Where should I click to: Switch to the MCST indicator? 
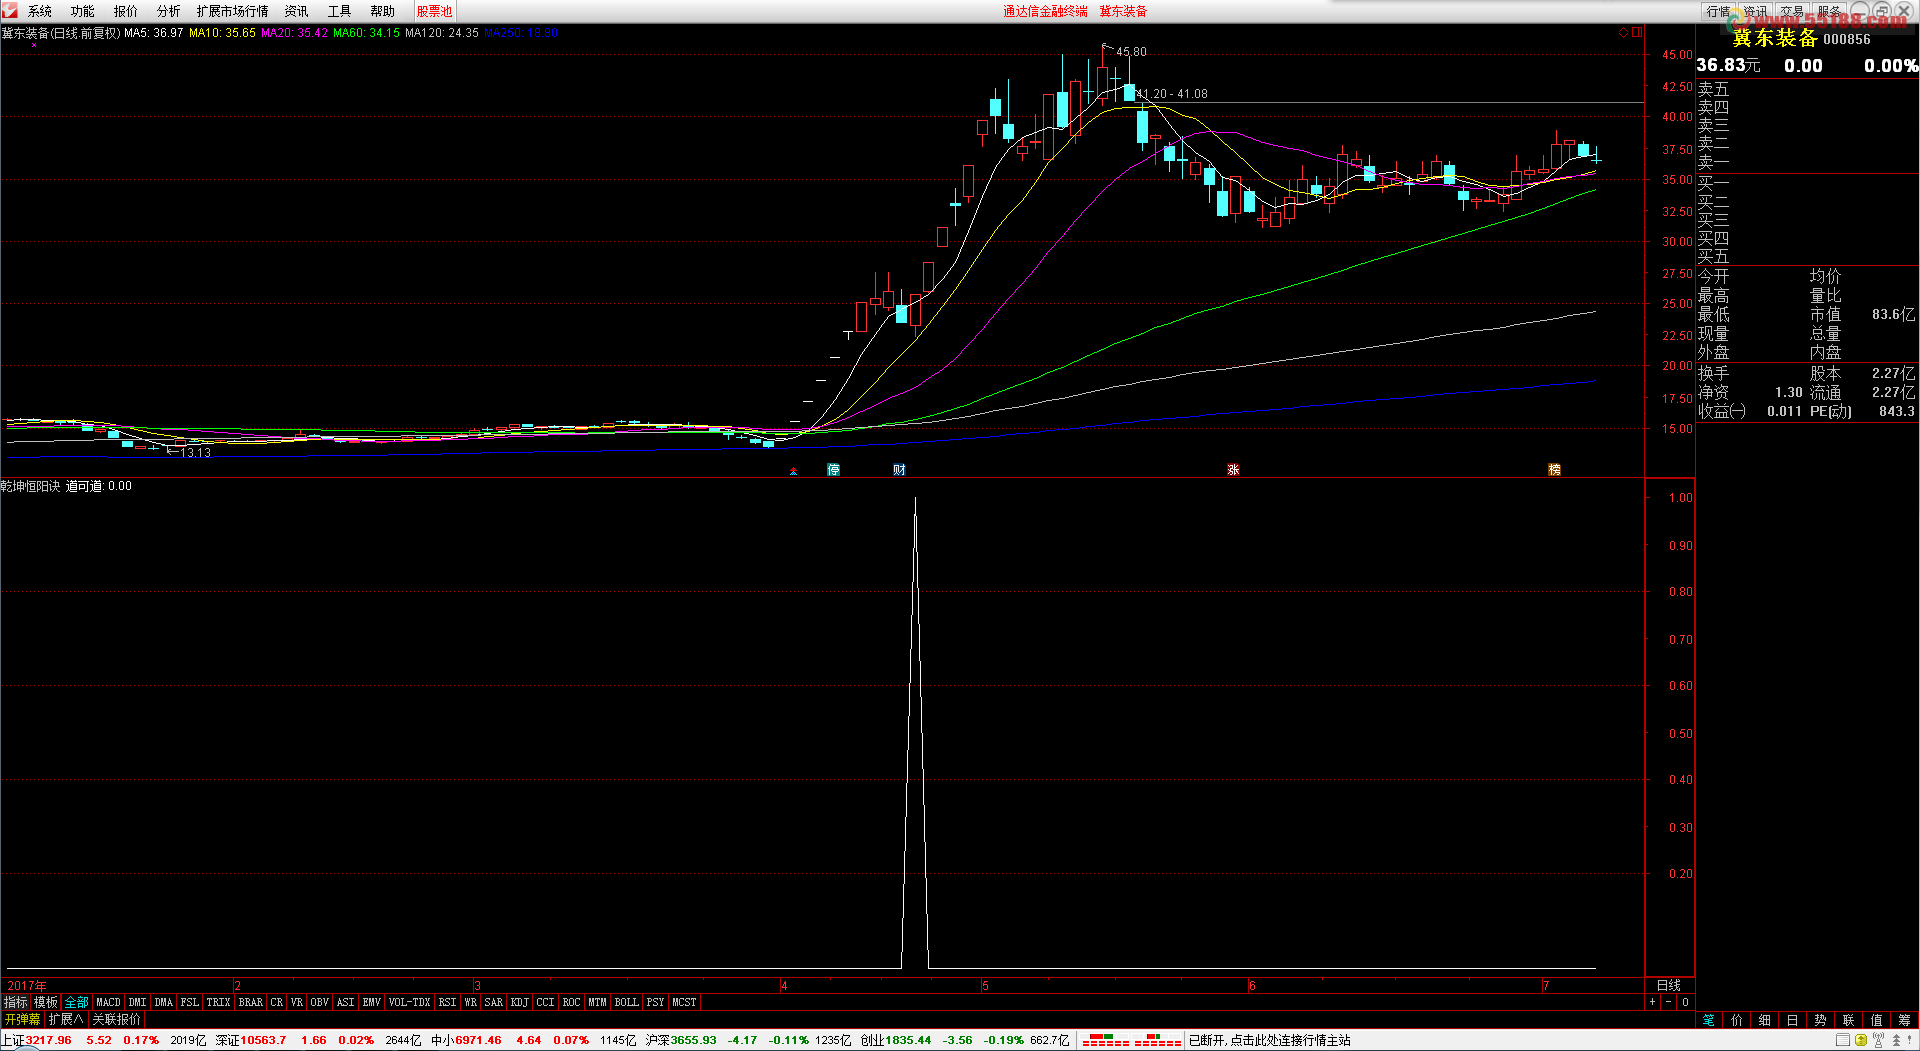[684, 1002]
